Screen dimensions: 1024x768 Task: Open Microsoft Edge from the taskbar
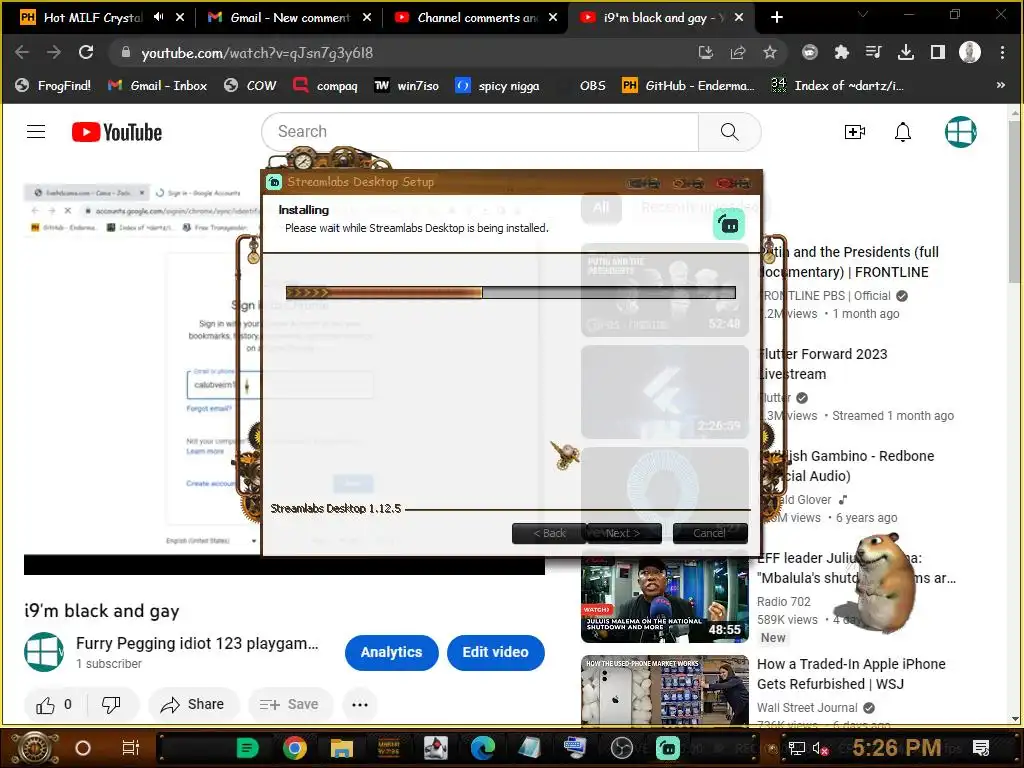click(483, 748)
